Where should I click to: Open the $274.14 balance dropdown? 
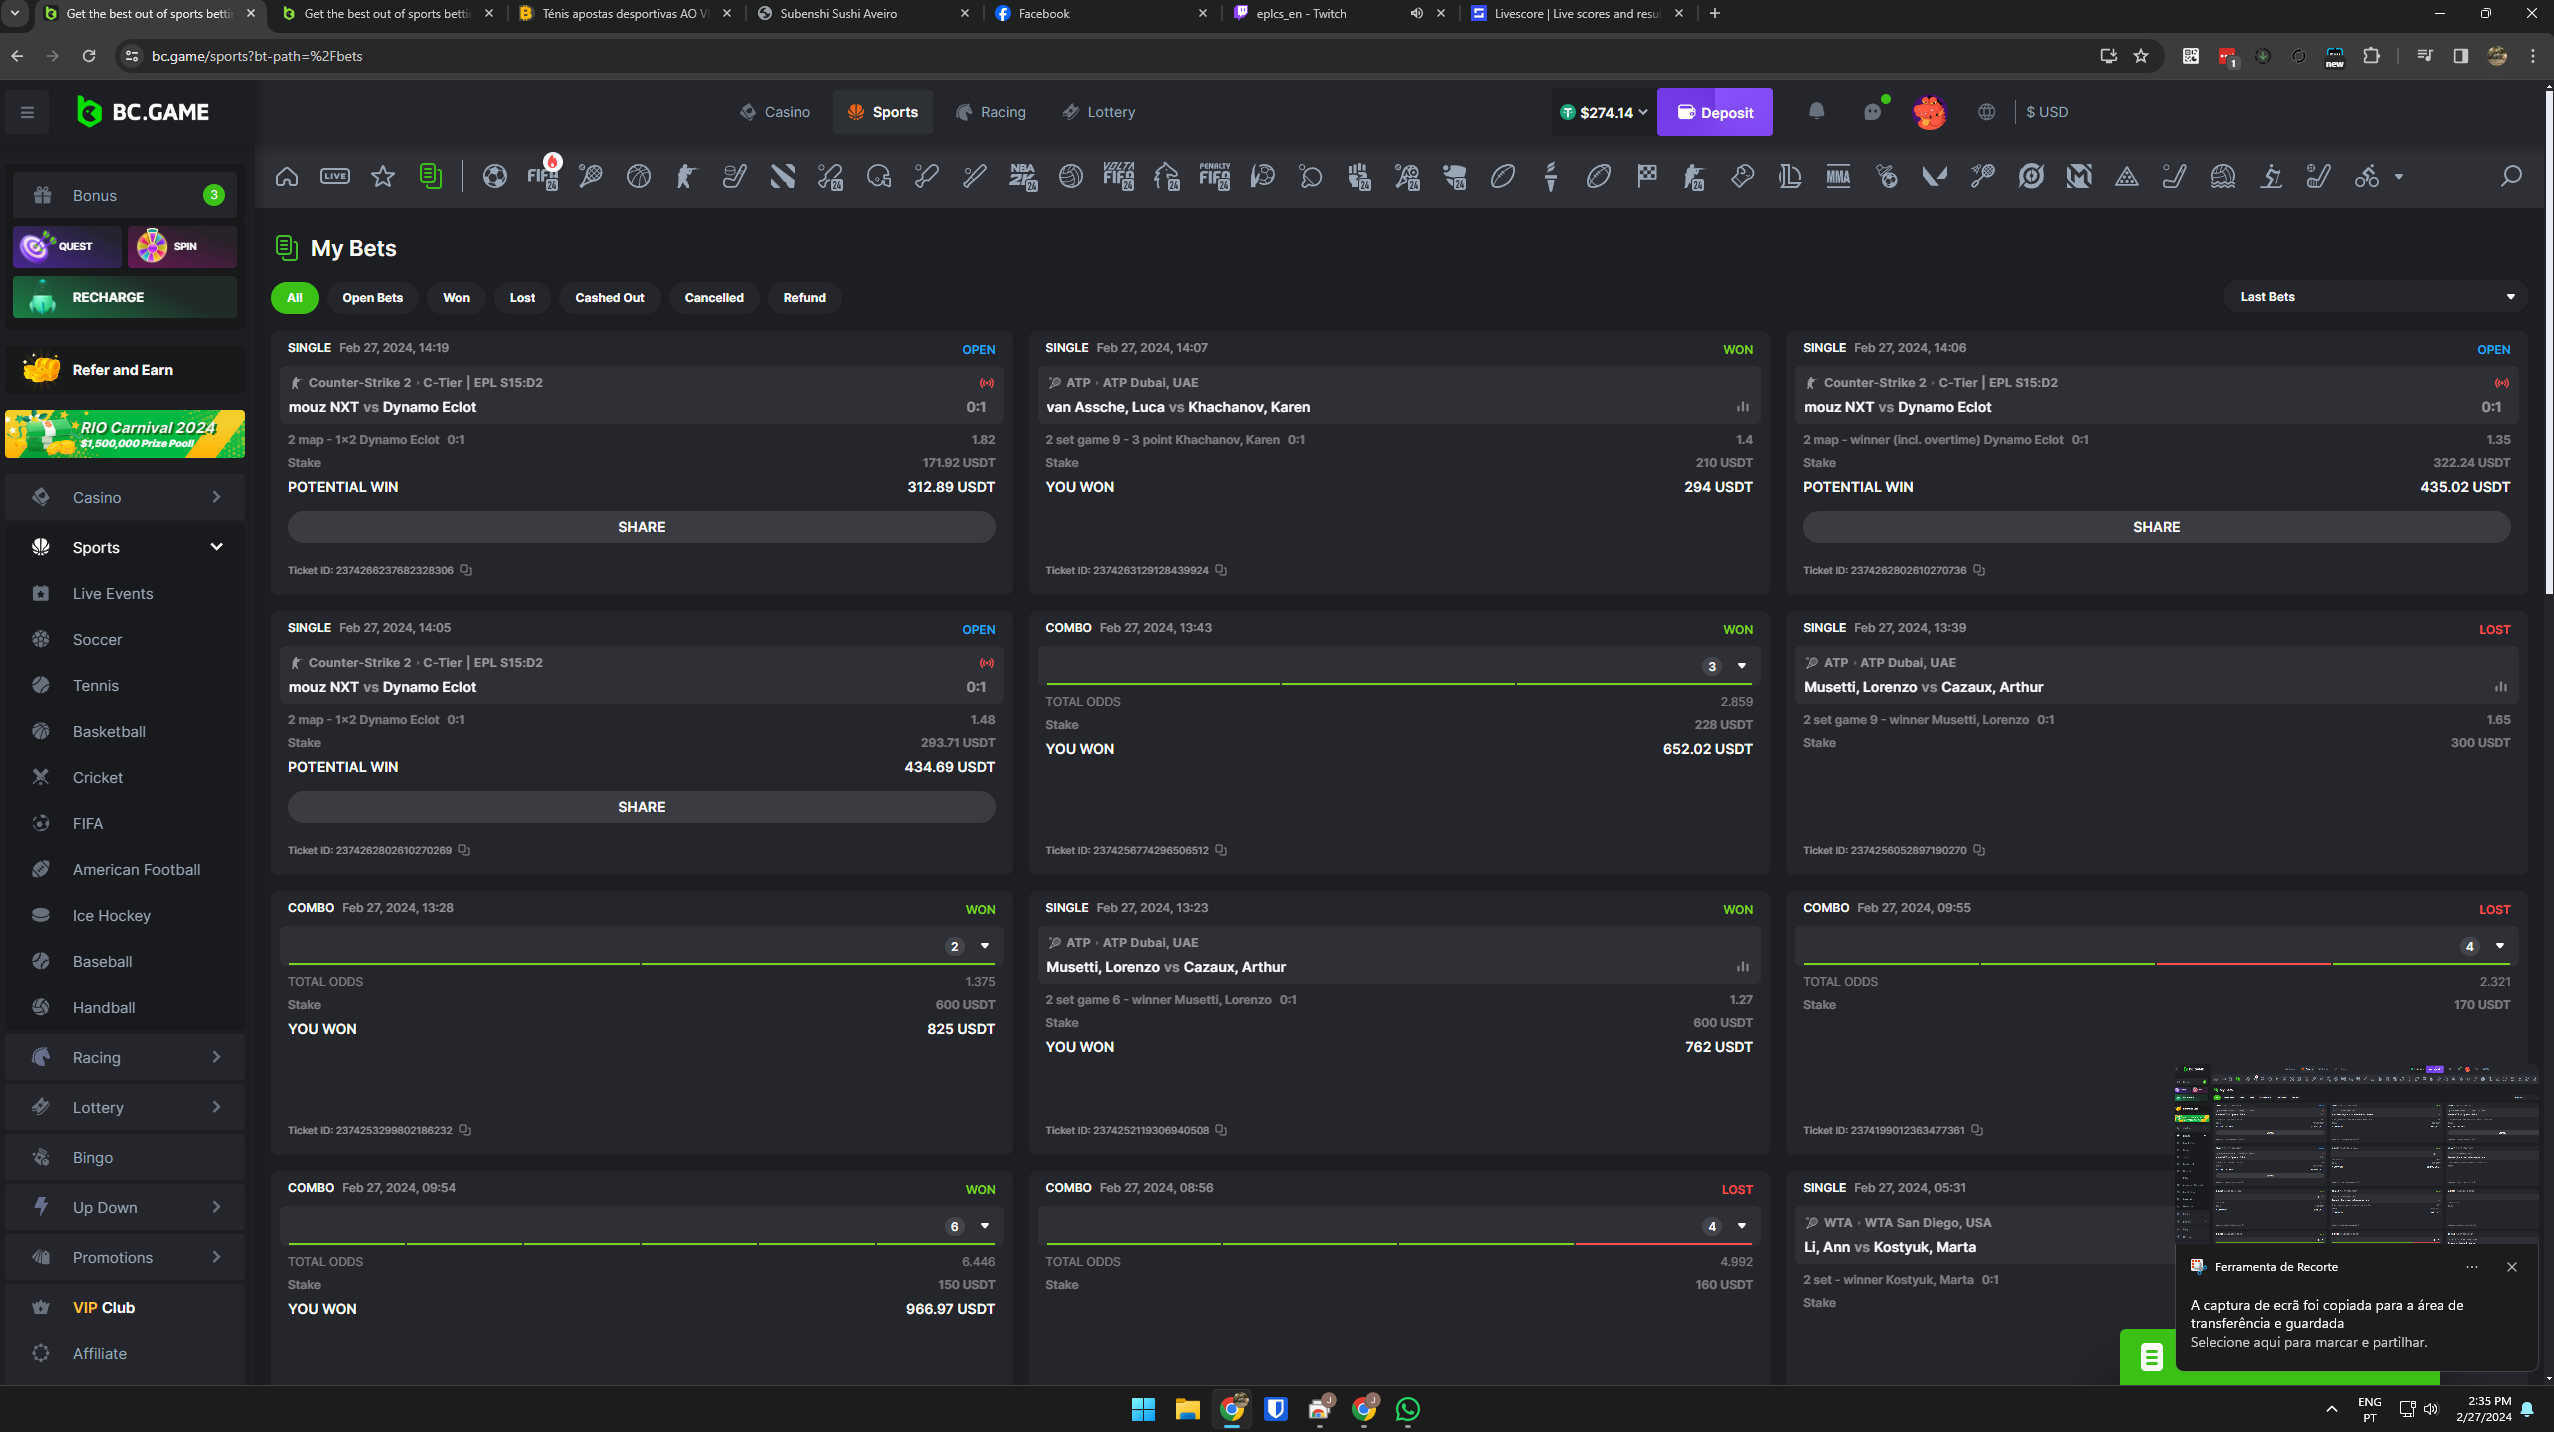pos(1603,112)
